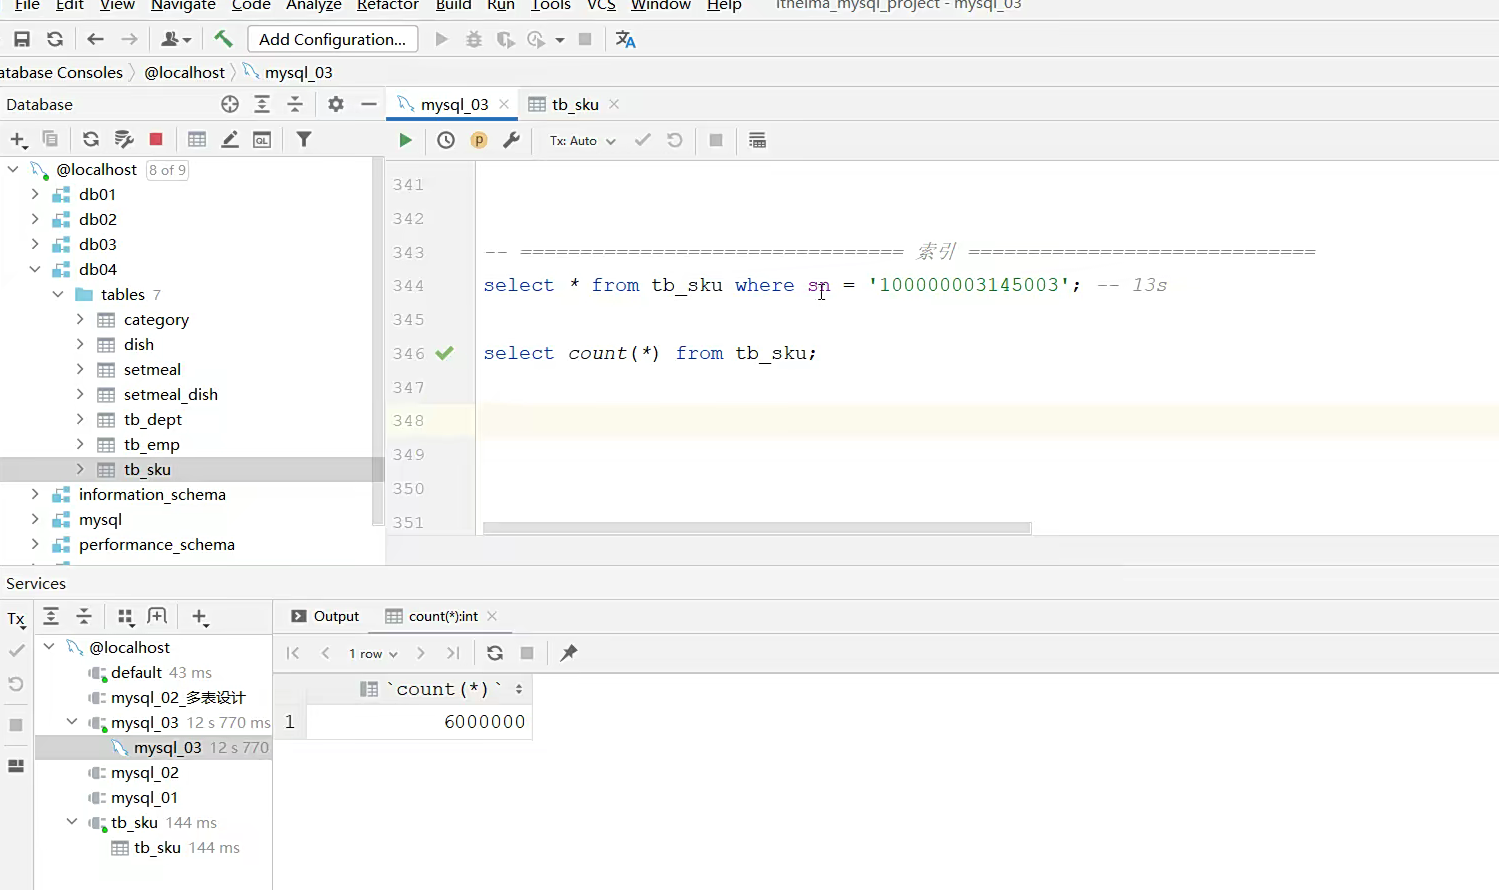This screenshot has height=890, width=1499.
Task: Click the Synchronize reload icon in the main toolbar
Action: [55, 39]
